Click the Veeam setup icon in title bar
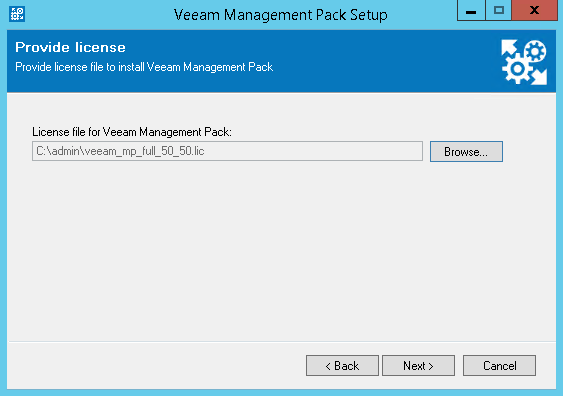The height and width of the screenshot is (396, 563). pos(17,14)
